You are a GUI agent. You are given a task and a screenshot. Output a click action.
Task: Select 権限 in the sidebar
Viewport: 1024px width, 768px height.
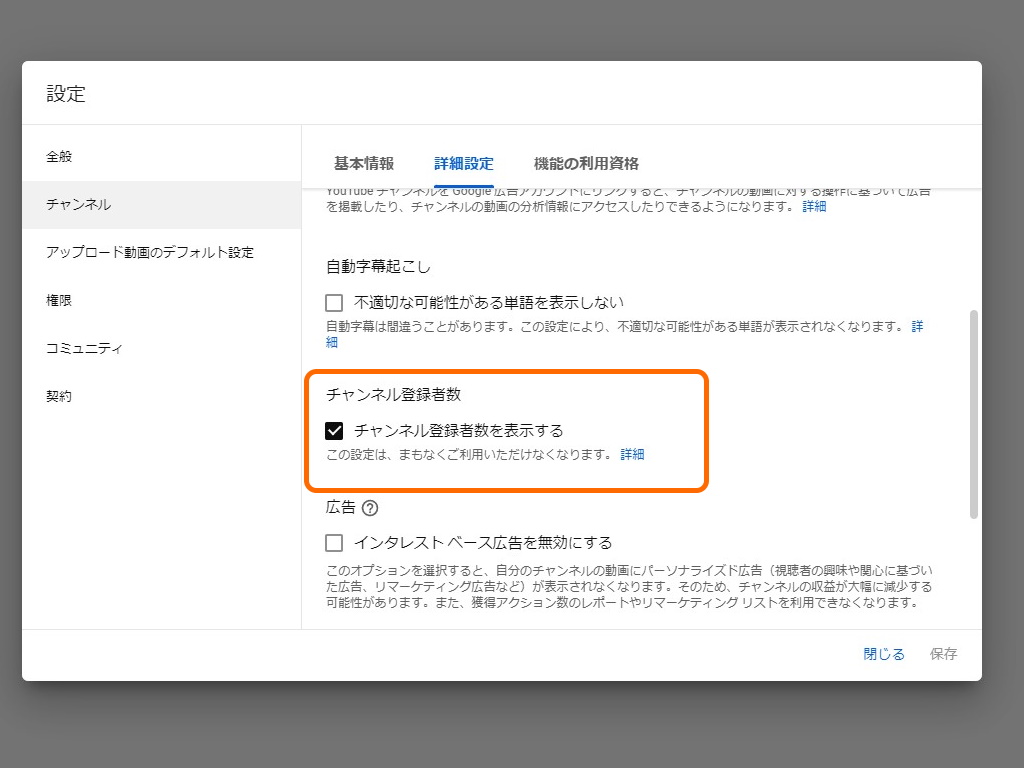(58, 300)
